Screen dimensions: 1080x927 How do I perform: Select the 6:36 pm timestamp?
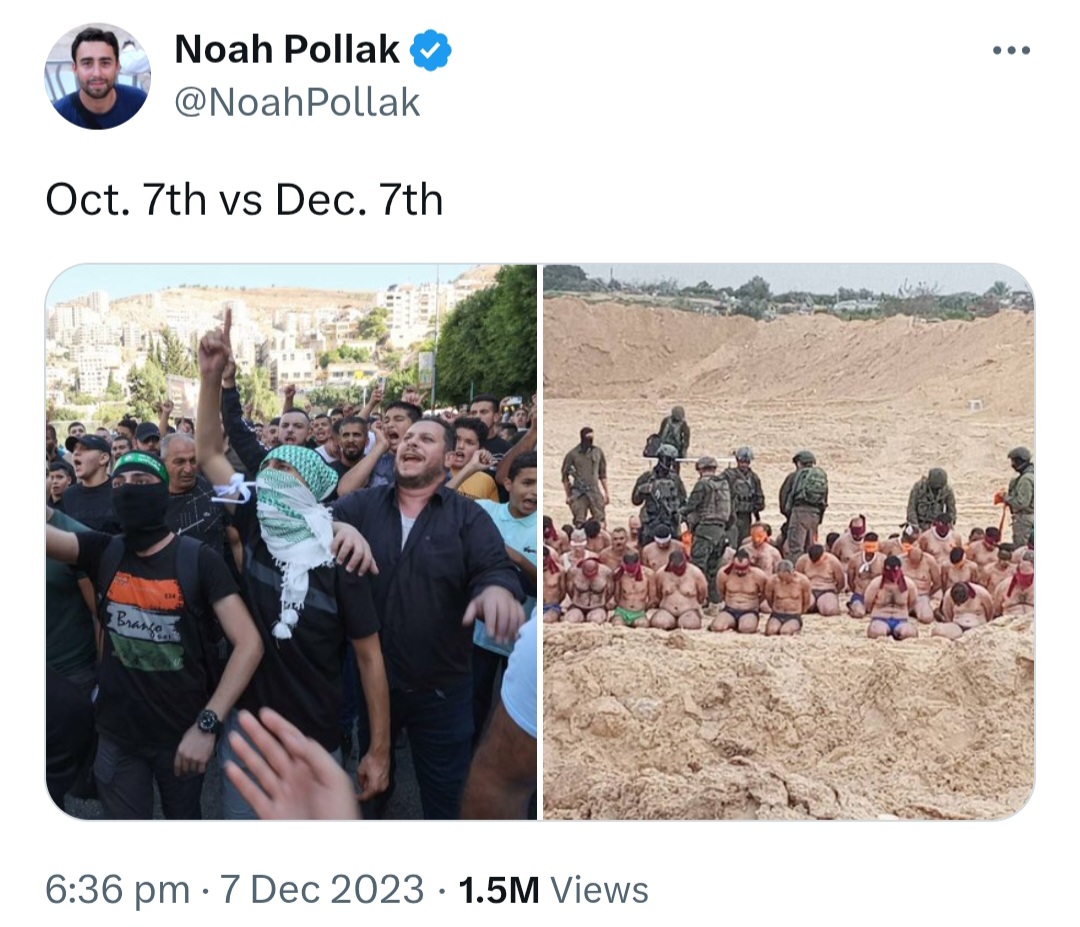118,889
